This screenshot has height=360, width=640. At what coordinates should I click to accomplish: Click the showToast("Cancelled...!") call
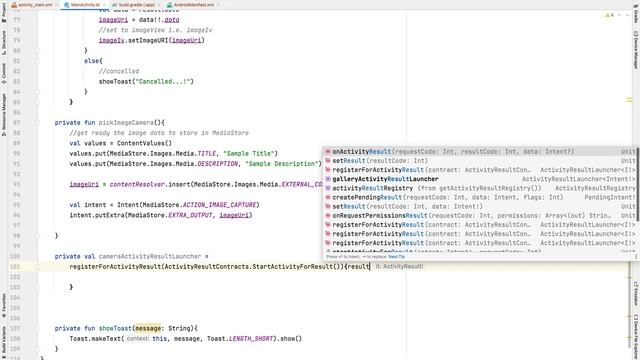146,82
